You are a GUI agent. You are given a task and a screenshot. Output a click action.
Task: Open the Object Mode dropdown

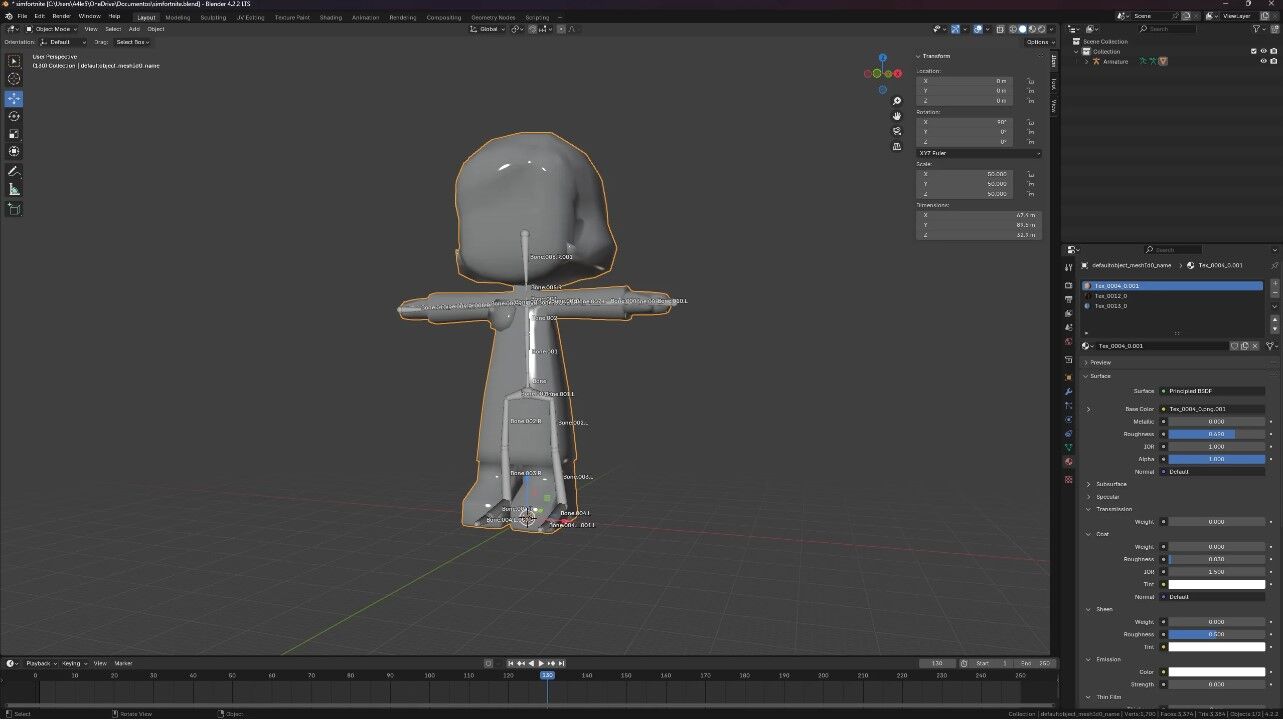52,29
